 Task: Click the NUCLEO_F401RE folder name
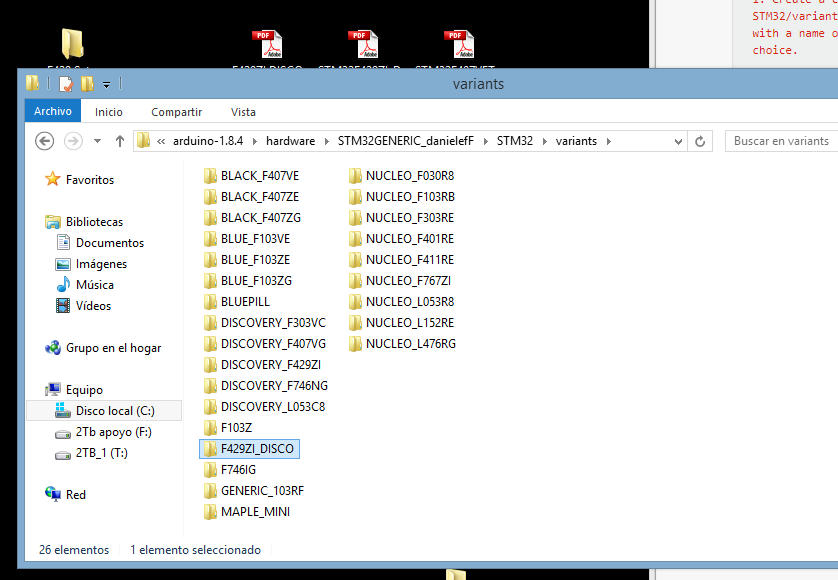click(410, 239)
